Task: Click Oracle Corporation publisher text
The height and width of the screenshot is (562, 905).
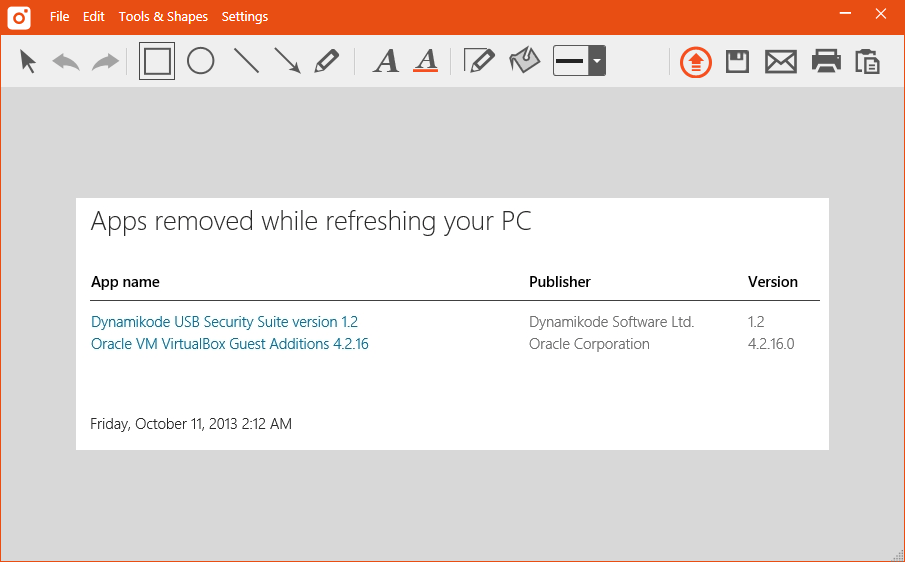Action: pyautogui.click(x=589, y=344)
